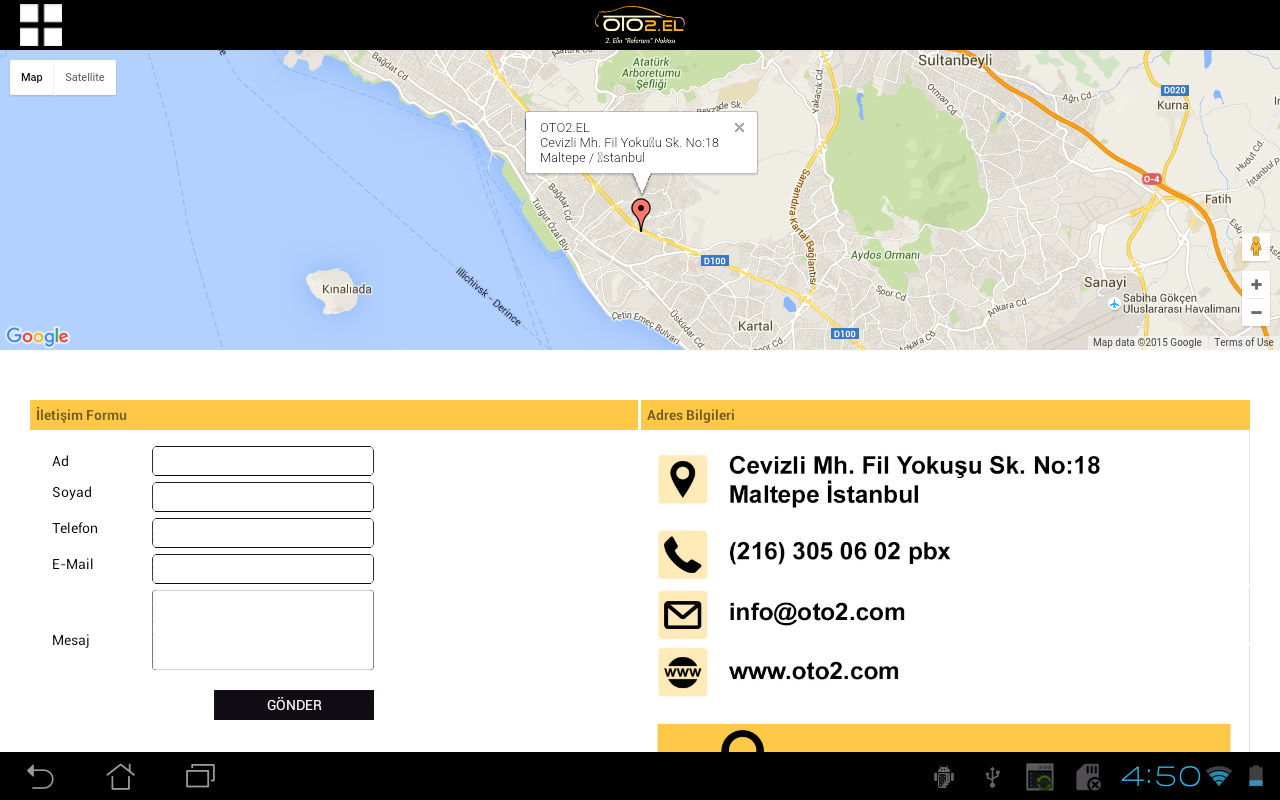This screenshot has width=1280, height=800.
Task: Open the www.oto2.com website link
Action: coord(814,671)
